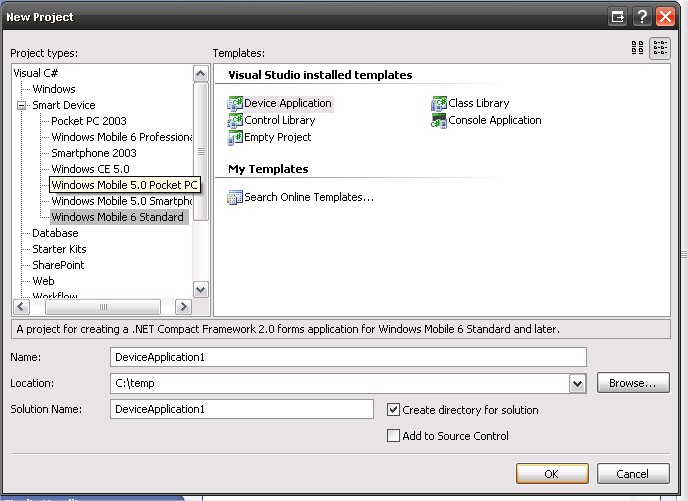Select Smartphone 2003 project type
The image size is (688, 501).
click(94, 153)
